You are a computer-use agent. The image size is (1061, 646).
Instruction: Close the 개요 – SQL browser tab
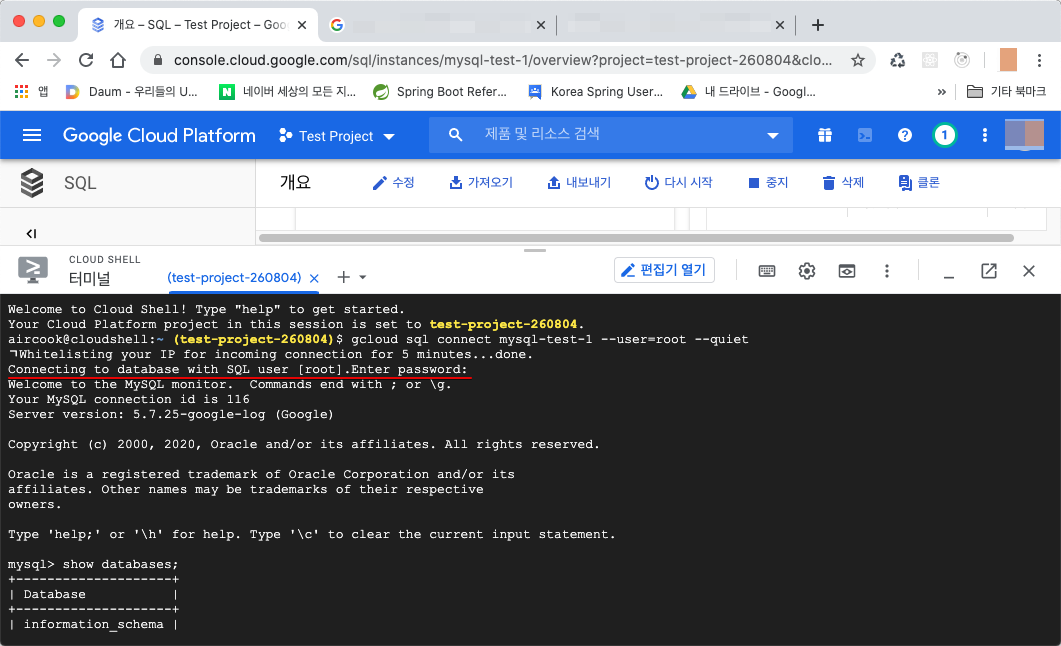tap(302, 25)
